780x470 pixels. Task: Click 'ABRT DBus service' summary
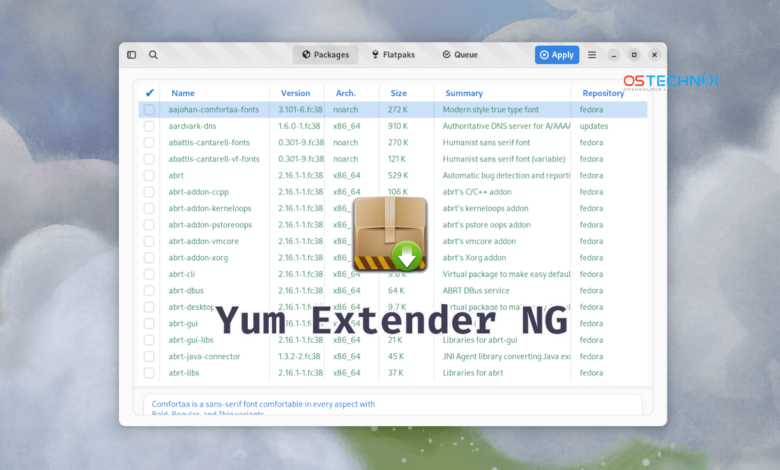click(476, 290)
